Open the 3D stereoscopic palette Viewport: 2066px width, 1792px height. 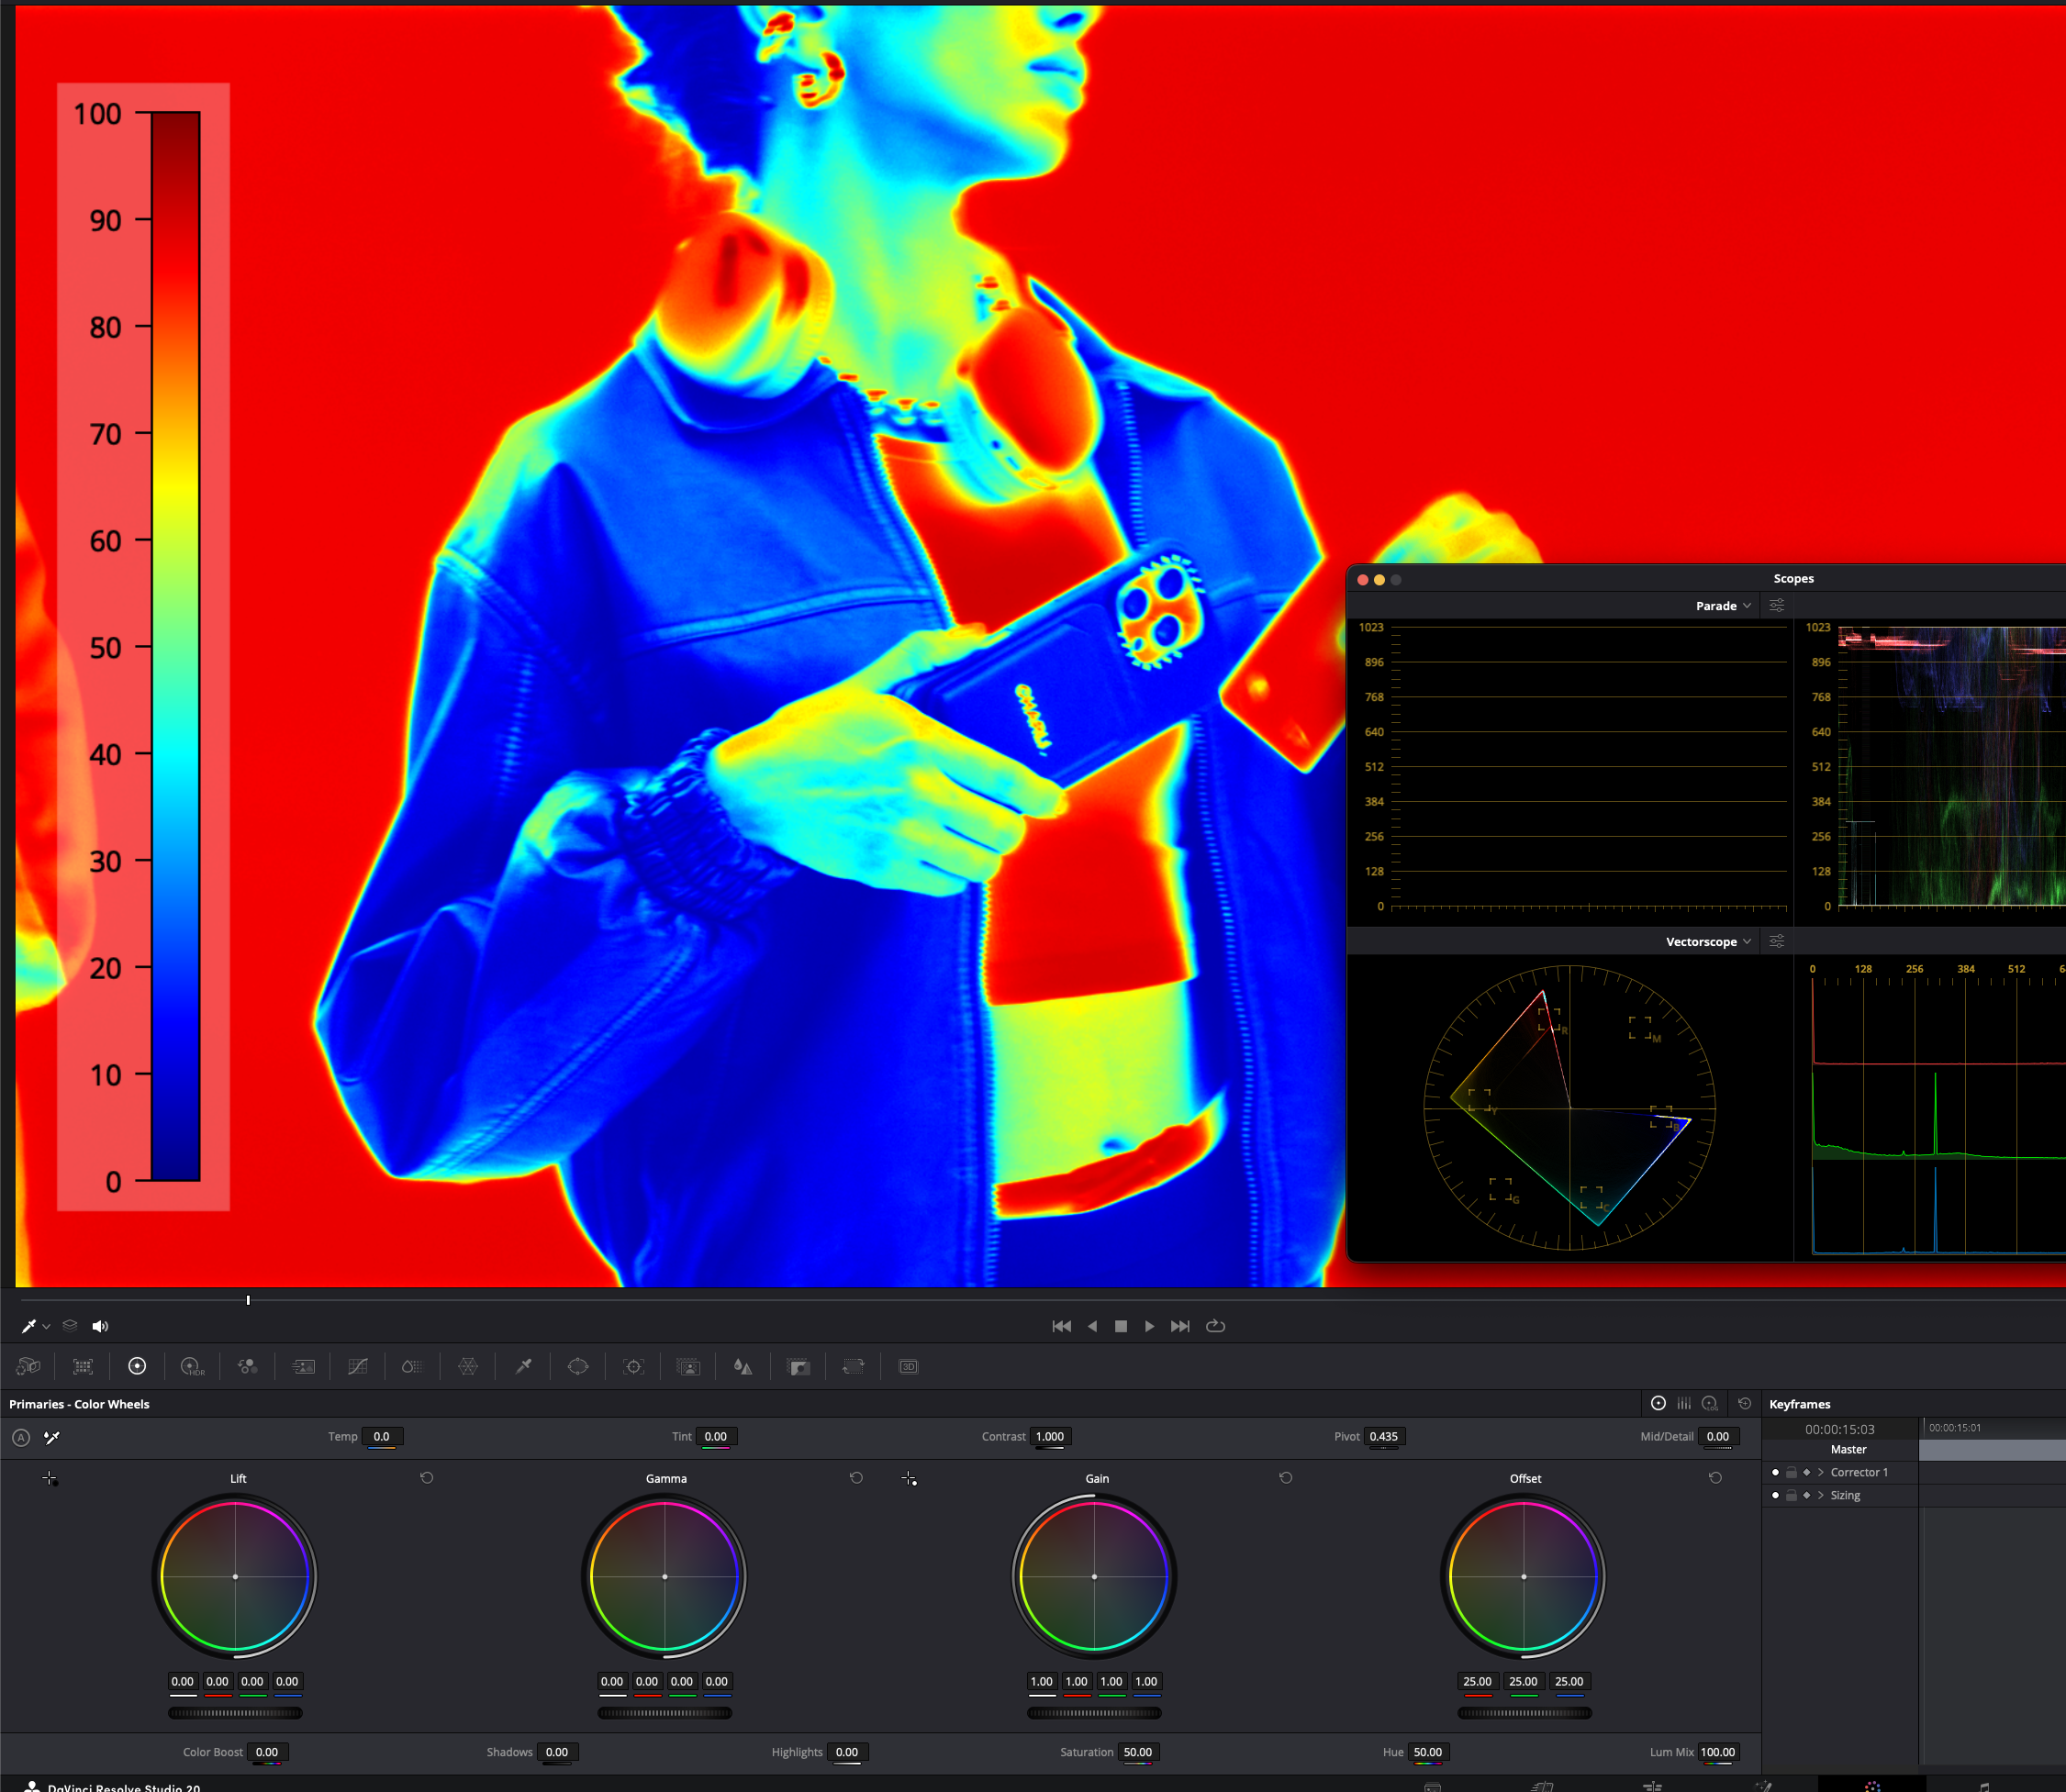click(908, 1366)
